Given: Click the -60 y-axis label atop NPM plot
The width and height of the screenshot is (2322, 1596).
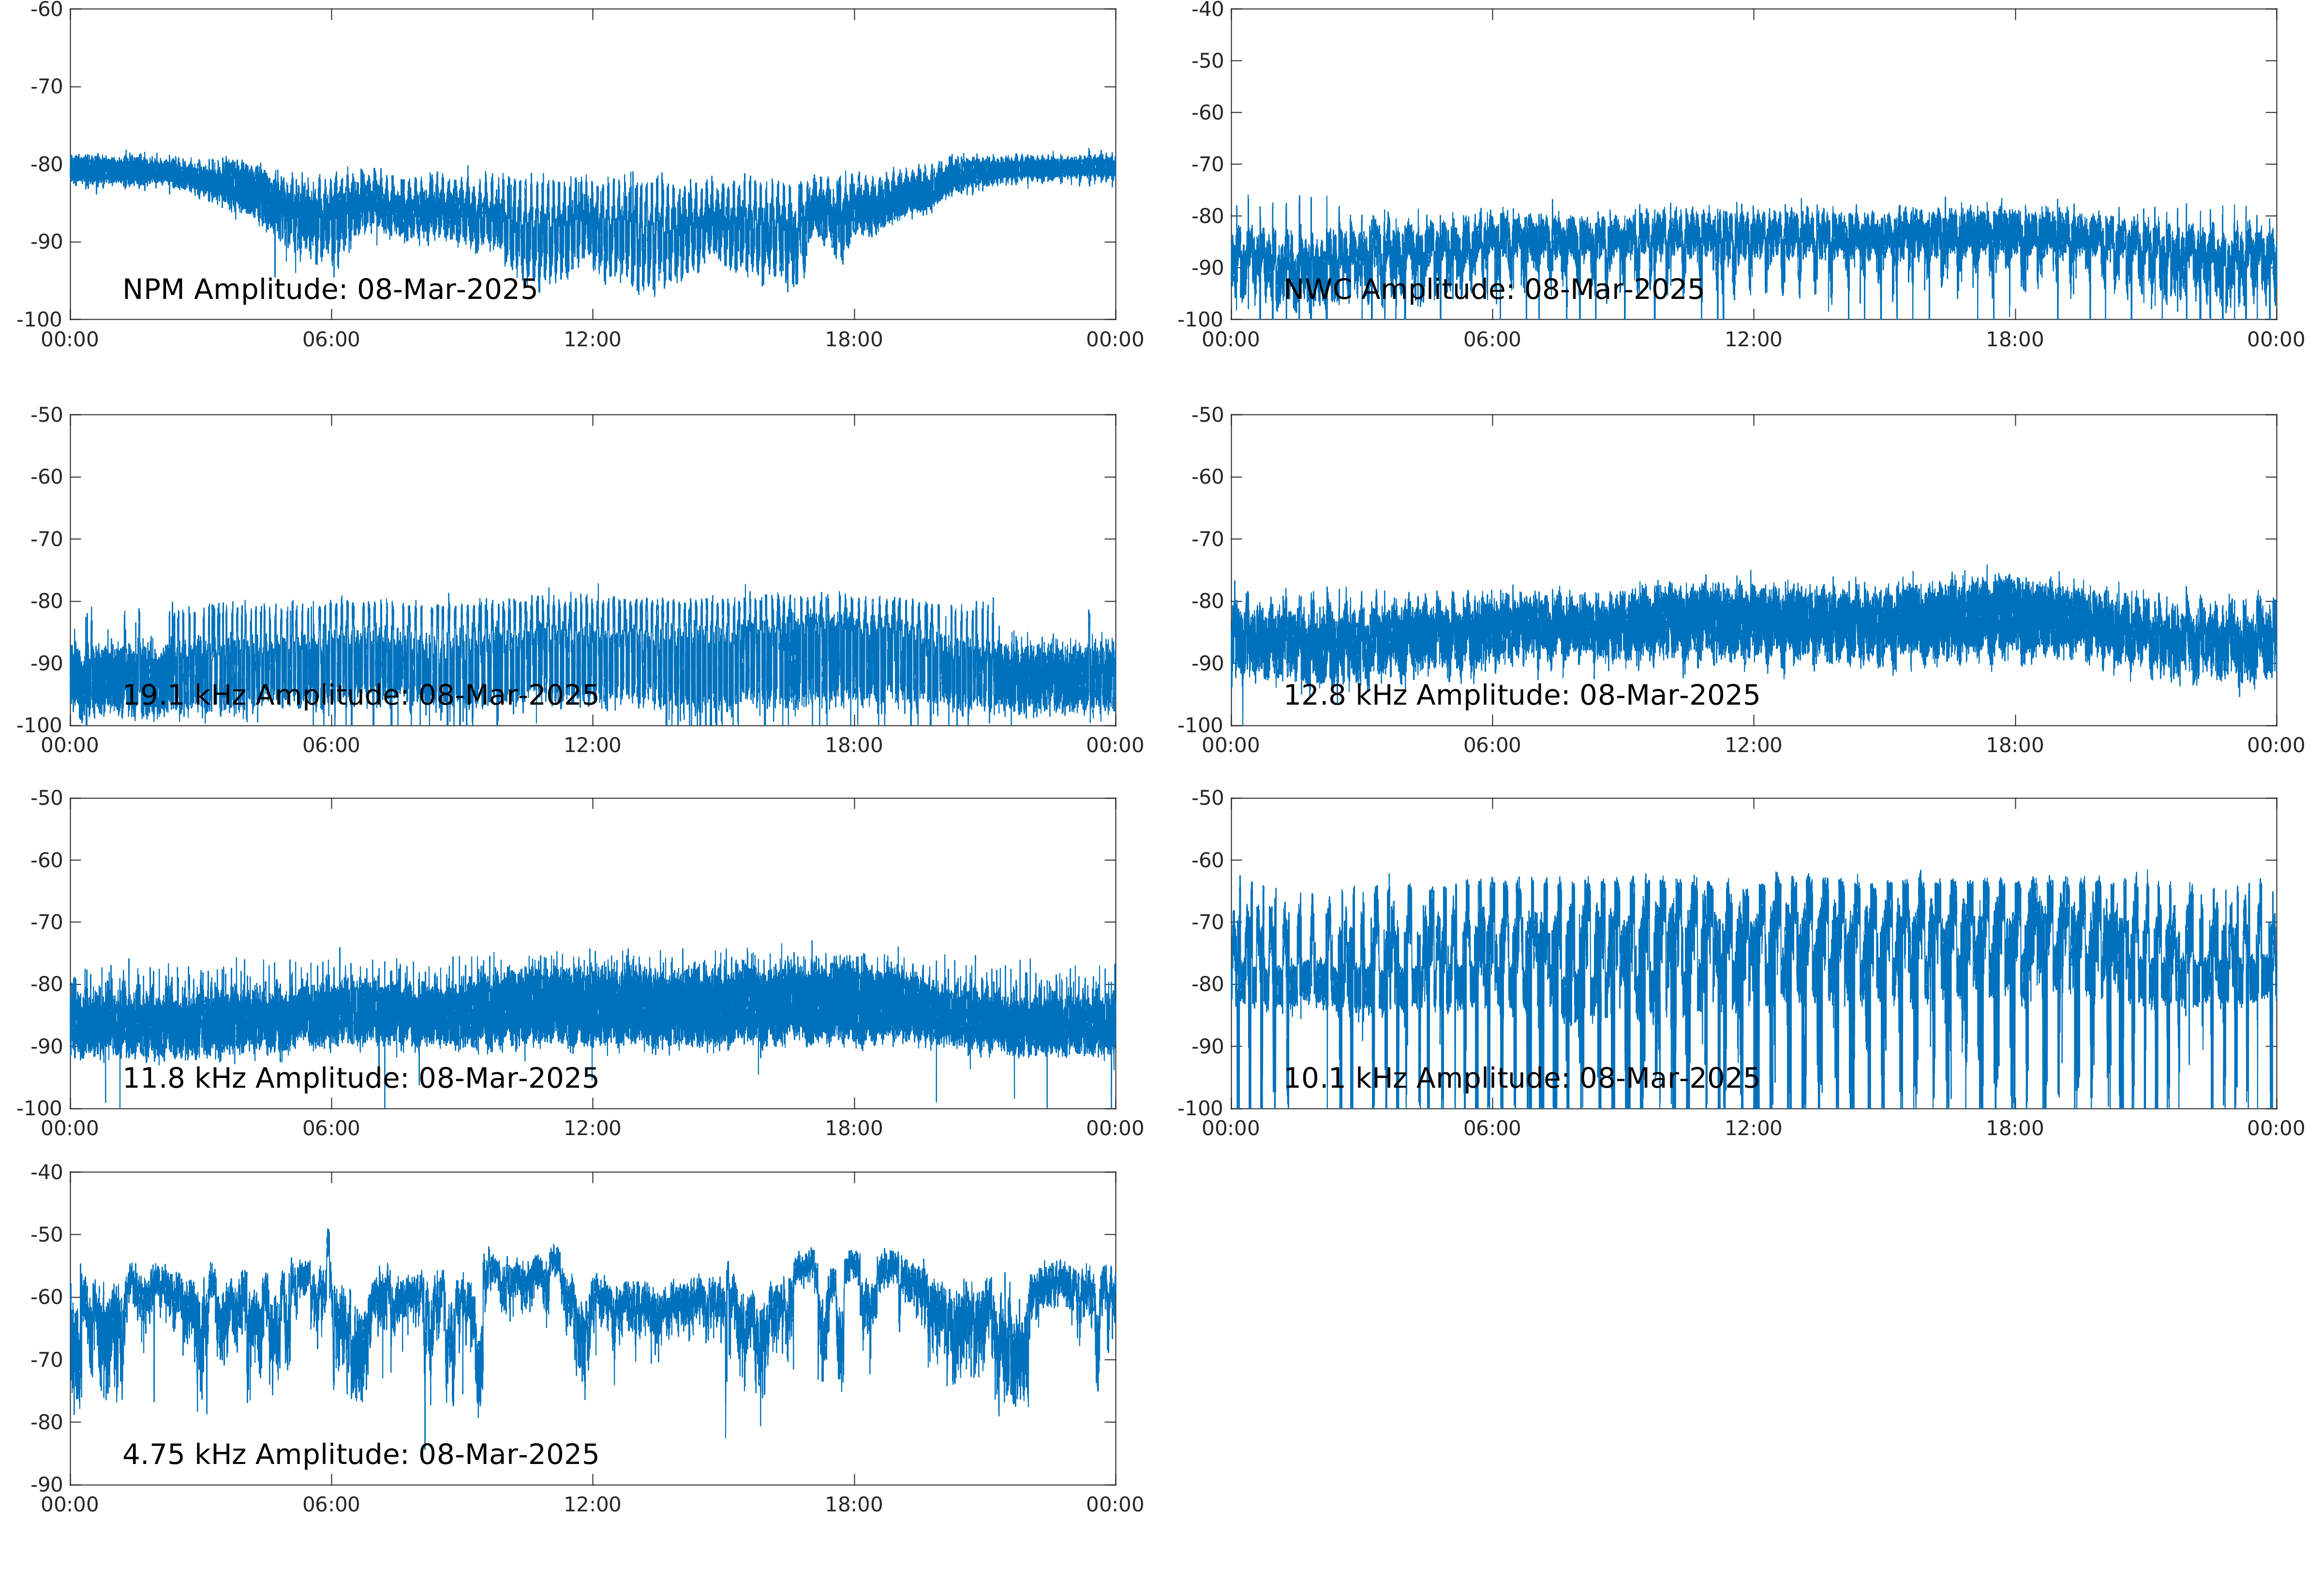Looking at the screenshot, I should (46, 10).
